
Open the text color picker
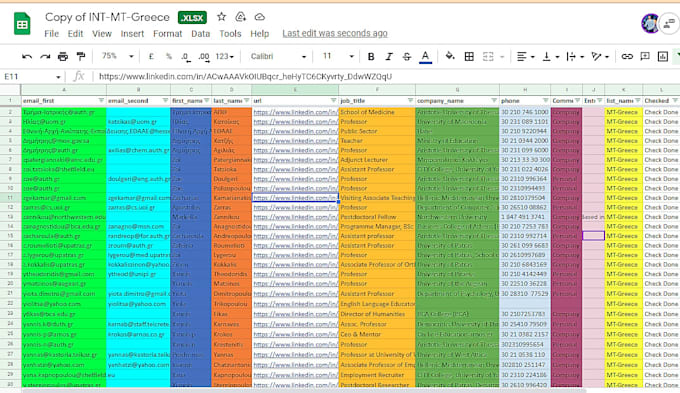[x=425, y=56]
